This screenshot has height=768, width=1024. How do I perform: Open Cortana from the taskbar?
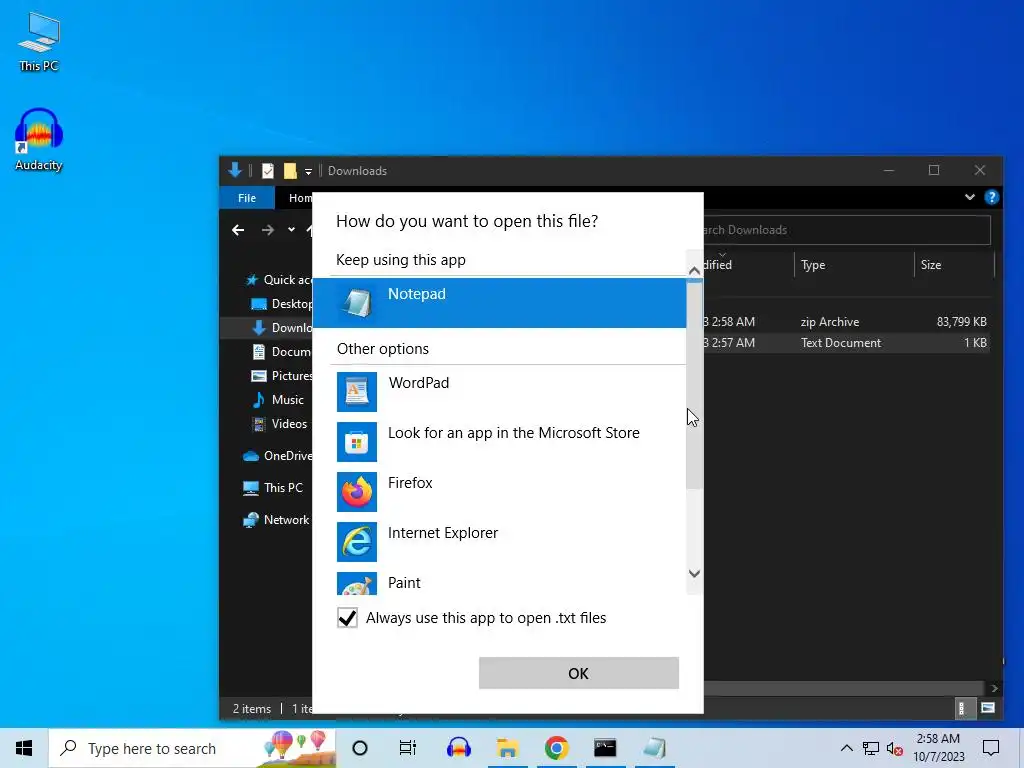pos(360,748)
